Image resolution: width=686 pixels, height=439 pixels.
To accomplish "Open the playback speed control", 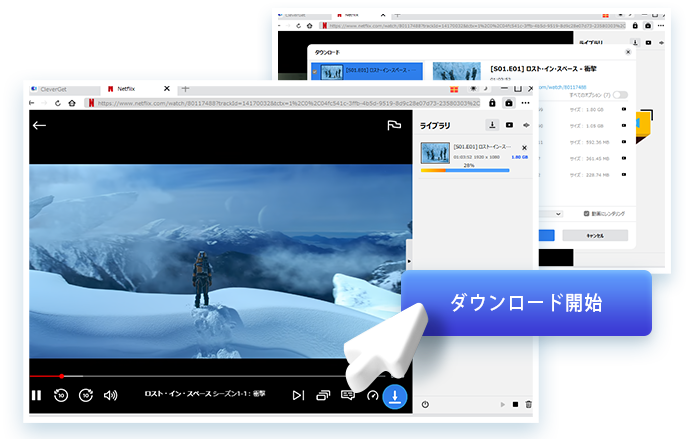I will click(372, 396).
